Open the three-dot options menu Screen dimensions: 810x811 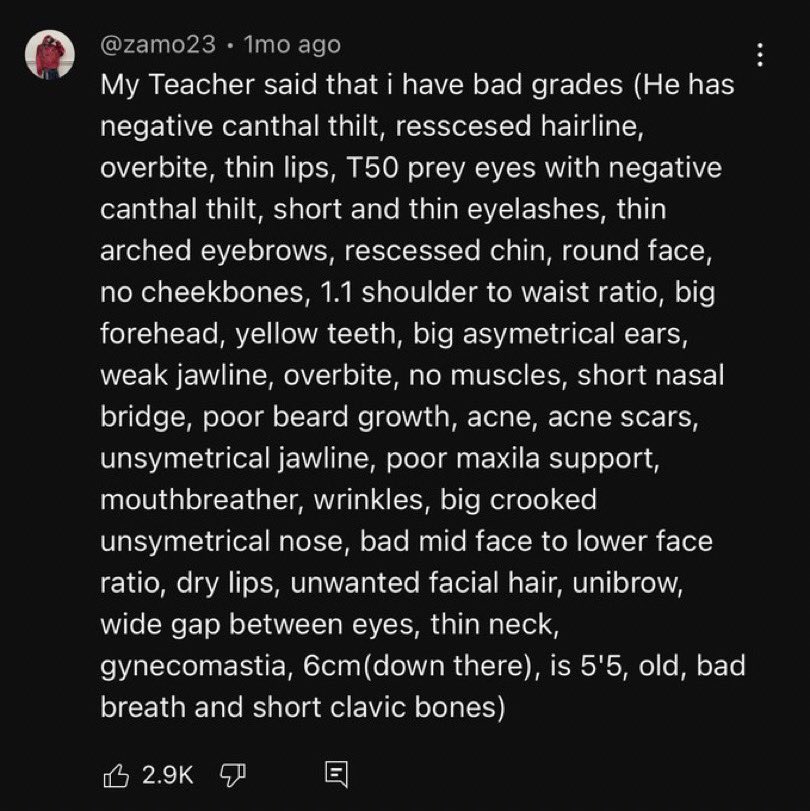pyautogui.click(x=760, y=55)
